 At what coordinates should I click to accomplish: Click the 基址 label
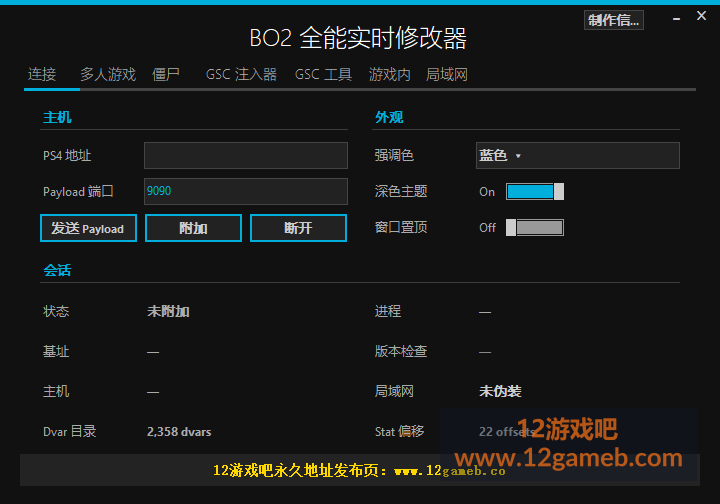coord(56,352)
